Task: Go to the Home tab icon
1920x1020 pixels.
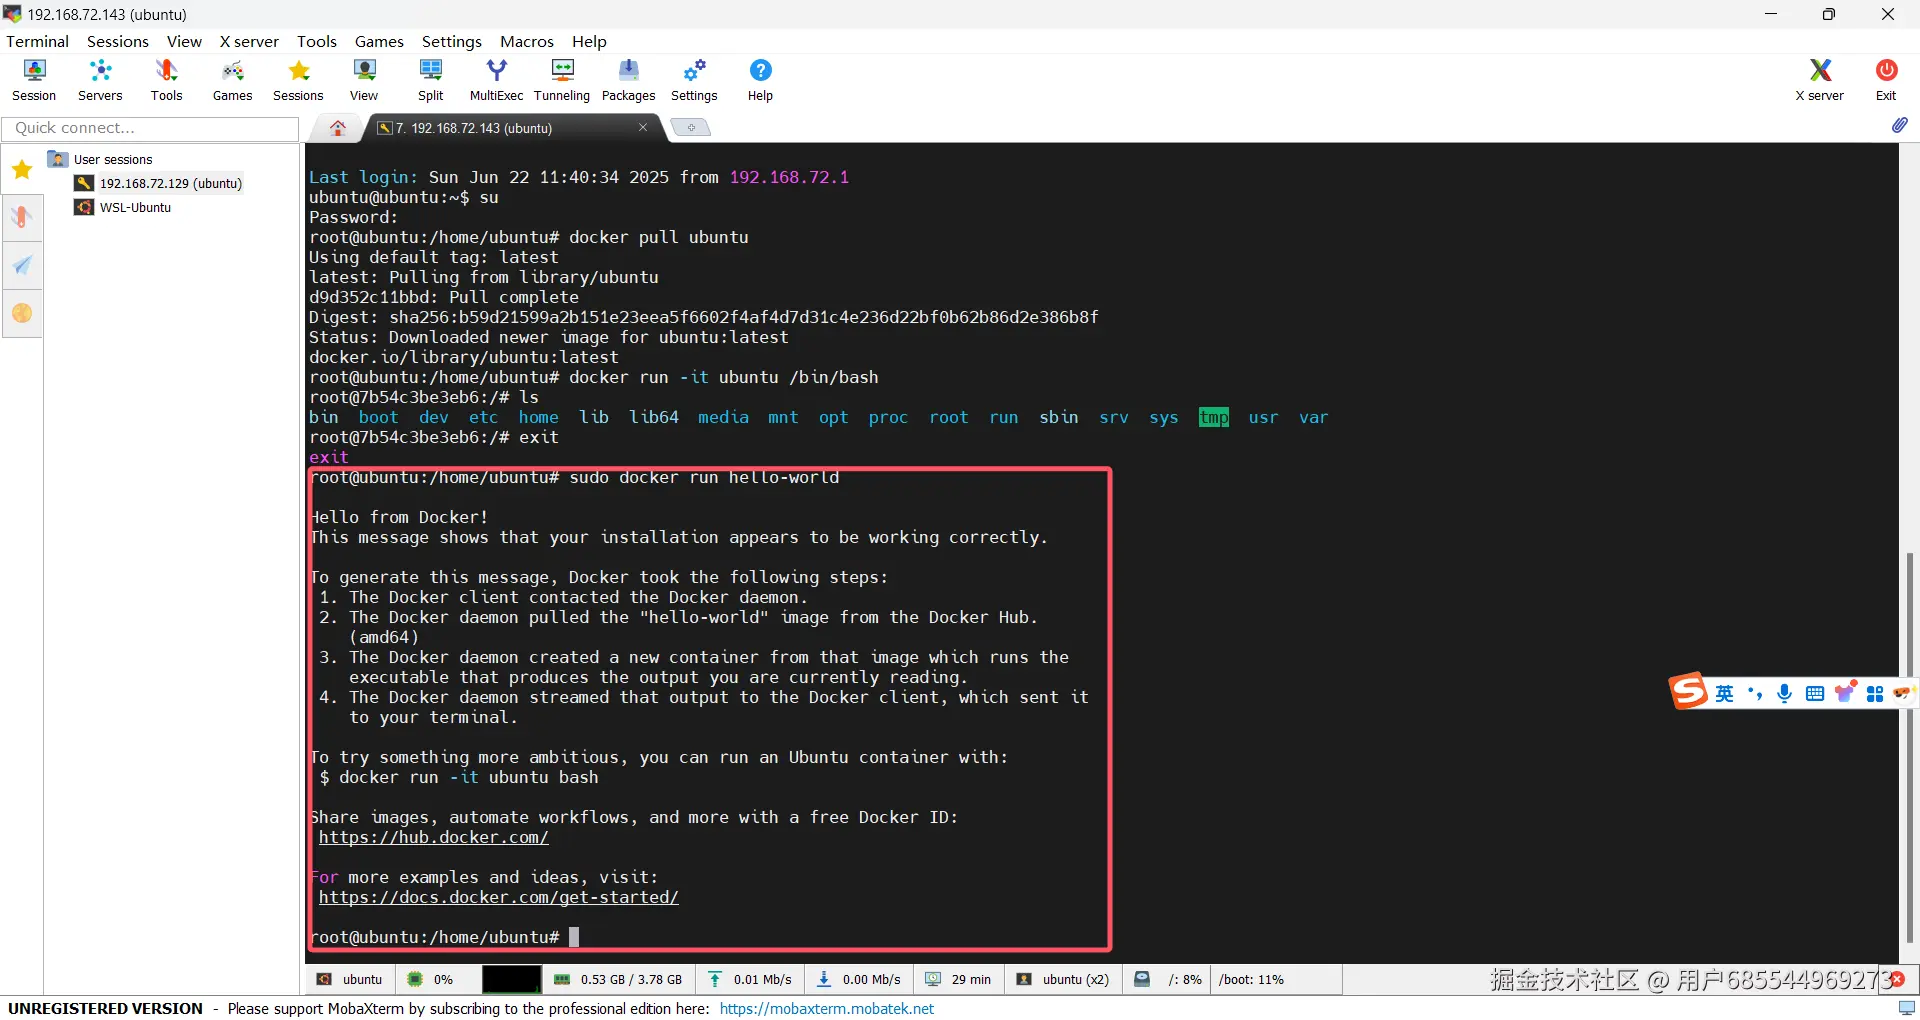Action: click(338, 128)
